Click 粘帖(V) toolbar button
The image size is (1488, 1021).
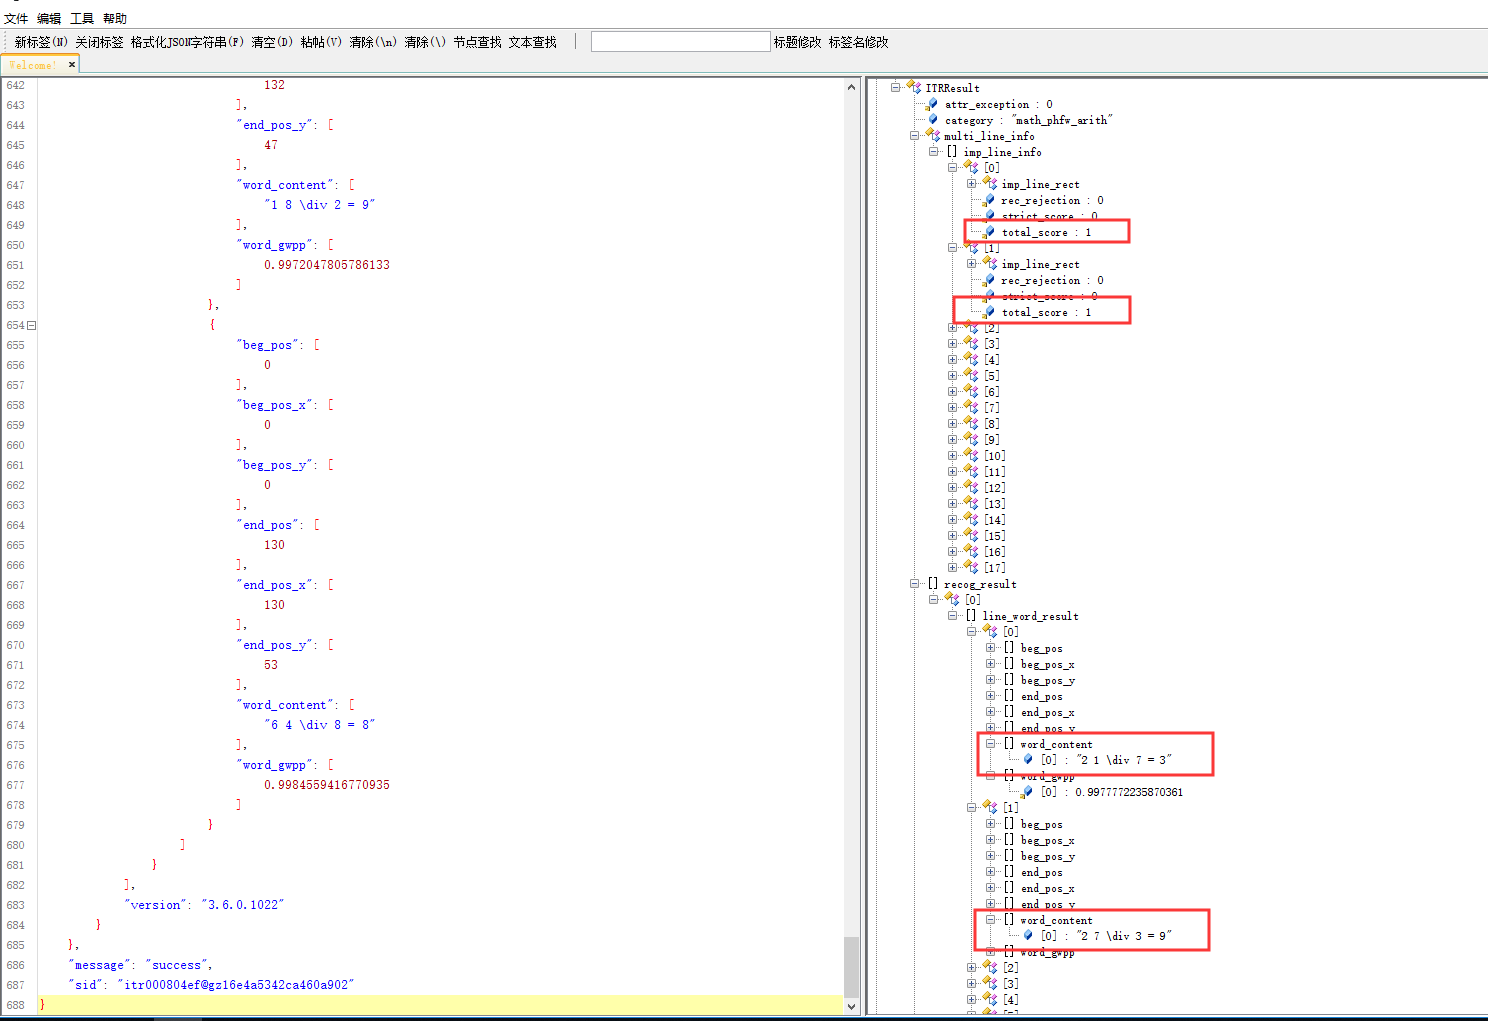[321, 42]
